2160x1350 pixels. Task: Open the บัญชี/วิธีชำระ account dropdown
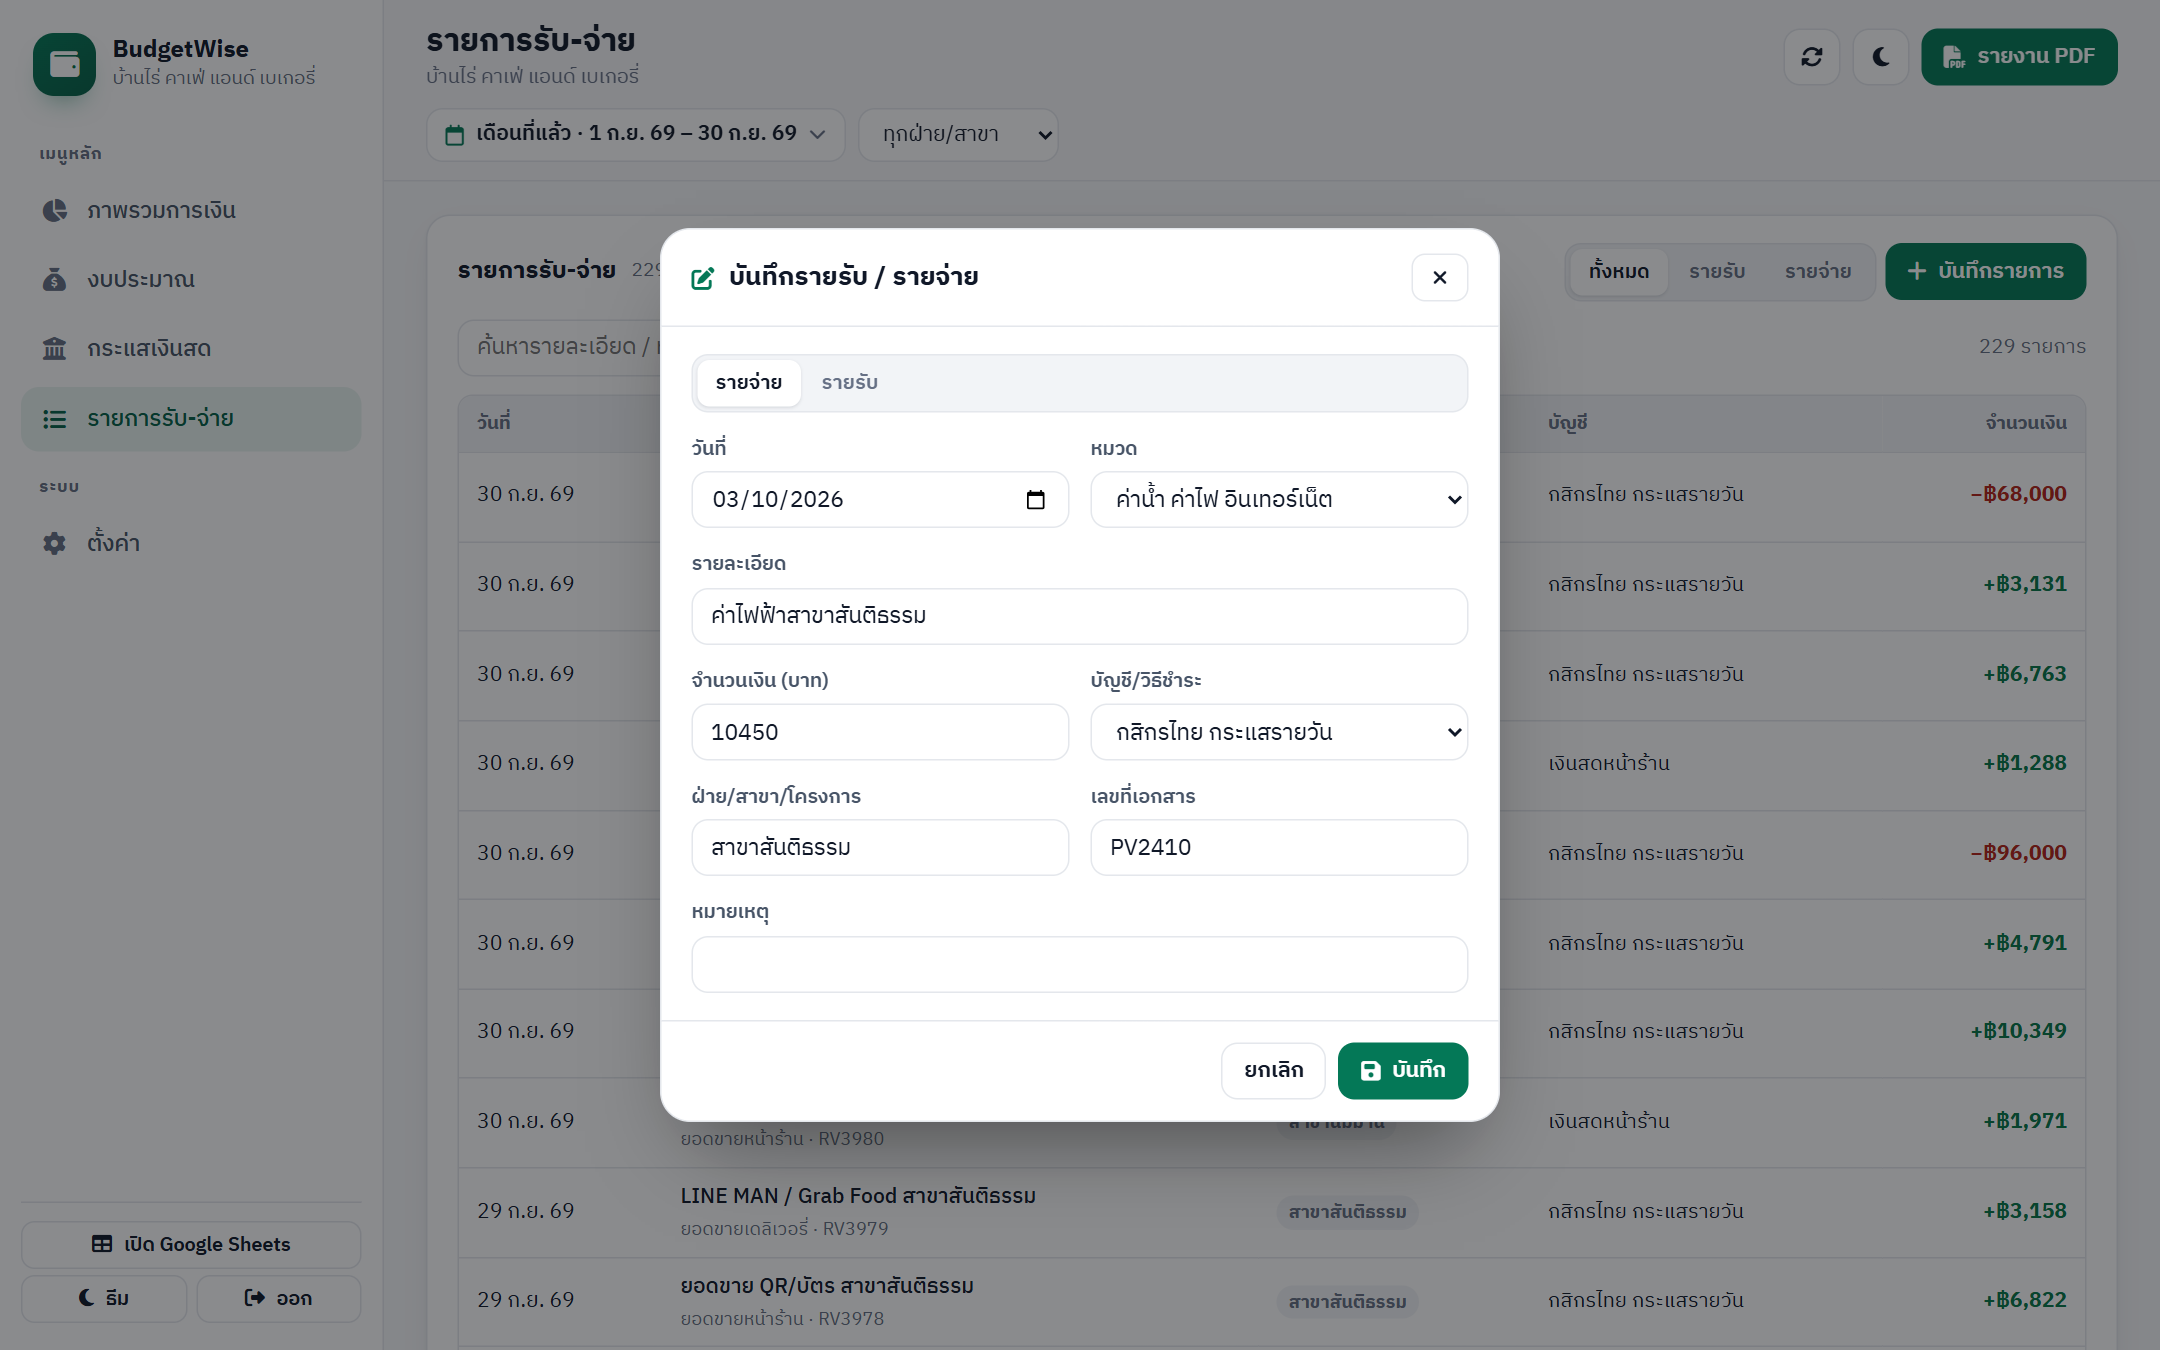1279,732
